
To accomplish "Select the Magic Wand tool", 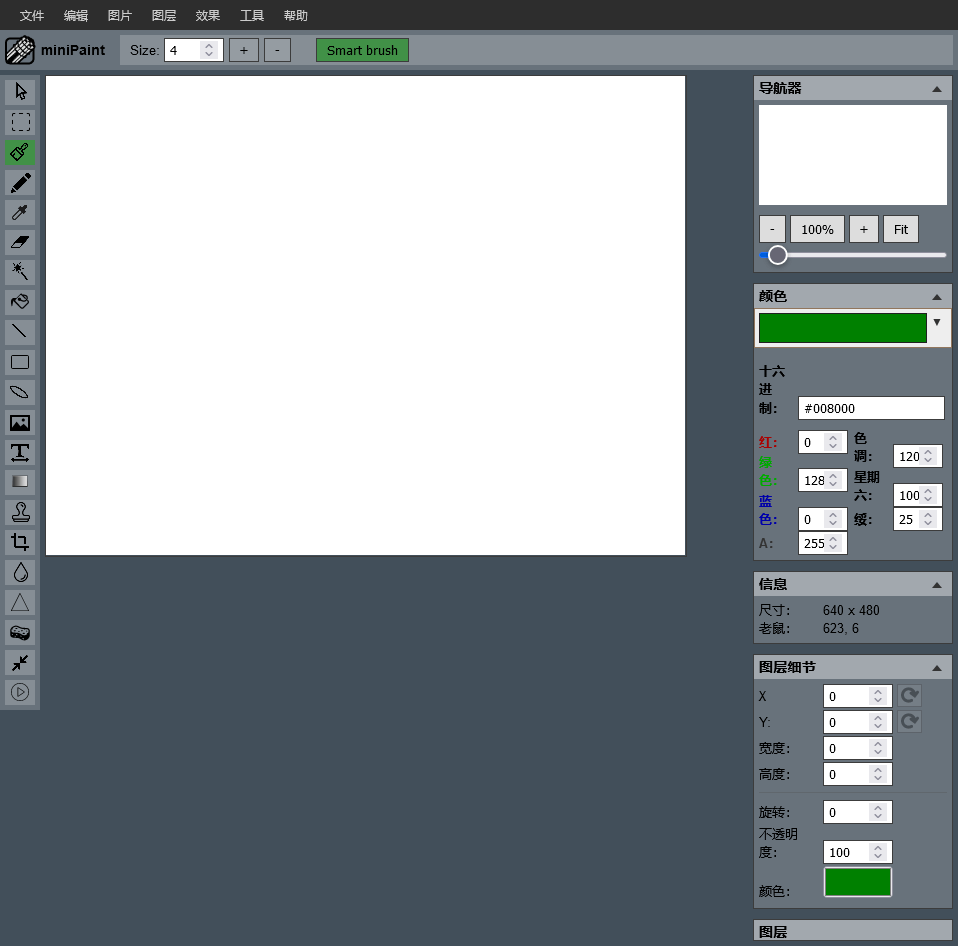I will click(x=20, y=272).
